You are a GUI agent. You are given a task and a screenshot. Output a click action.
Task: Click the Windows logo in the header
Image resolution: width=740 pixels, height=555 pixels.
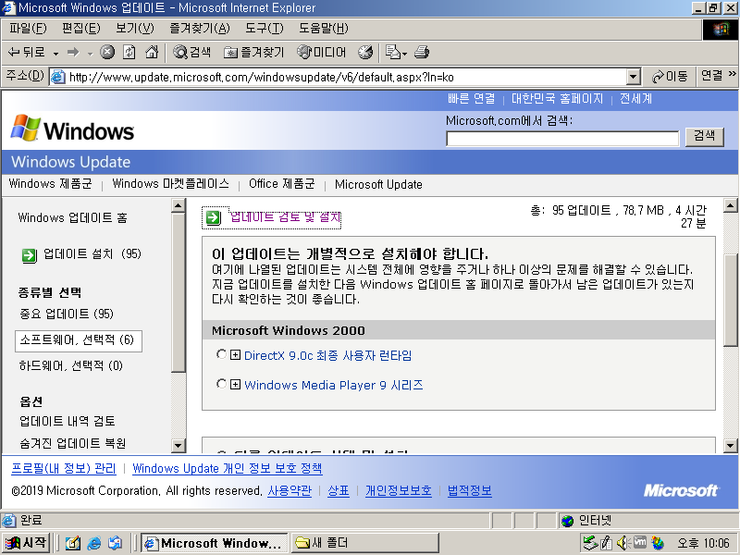point(73,129)
